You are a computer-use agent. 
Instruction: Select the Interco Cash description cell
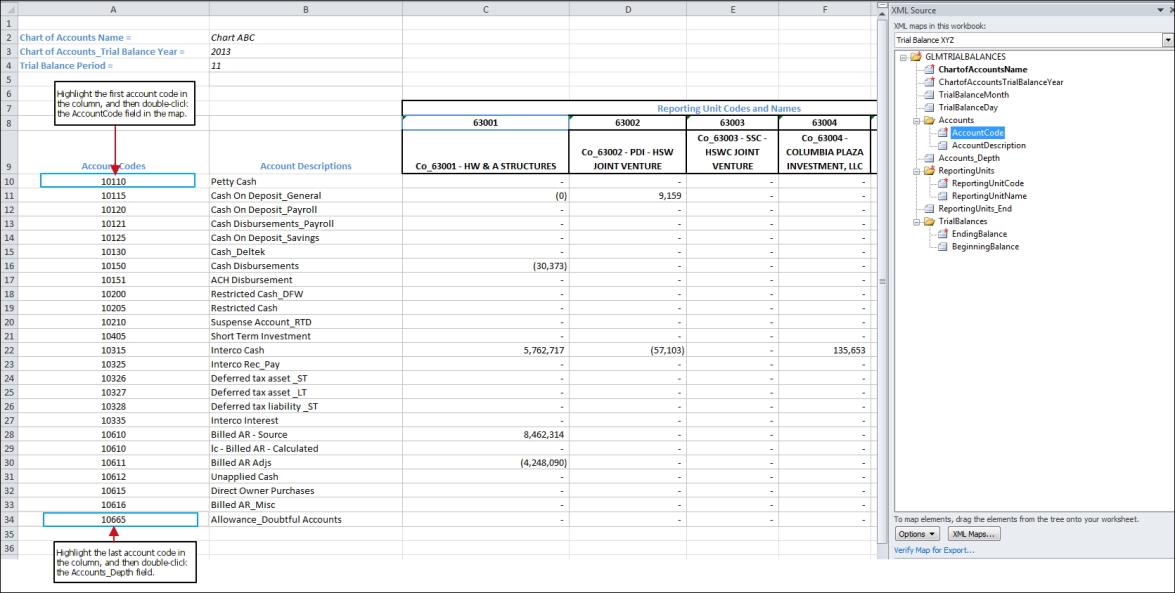pyautogui.click(x=306, y=350)
